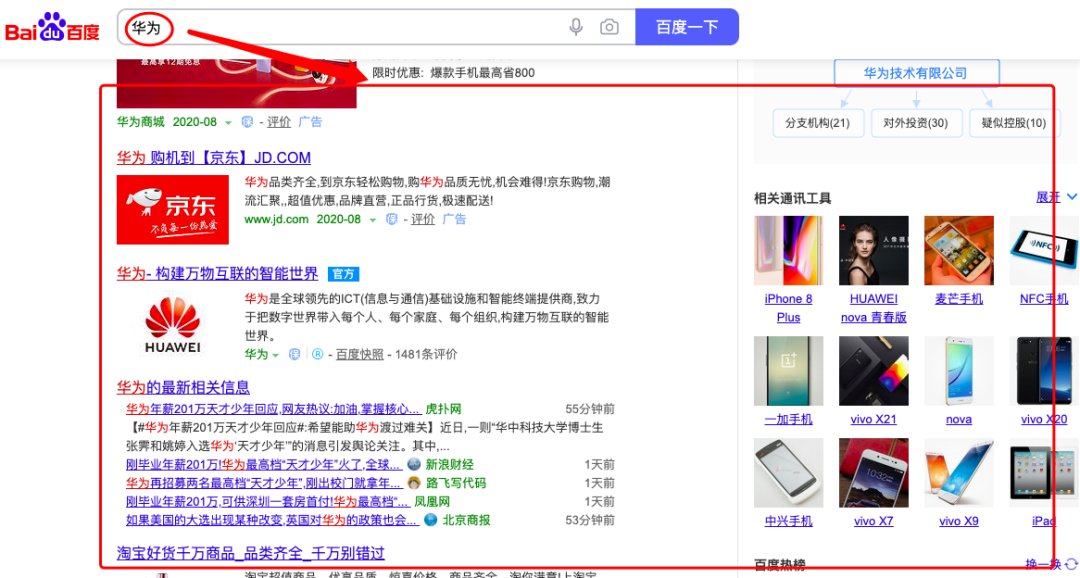Click the HUAWEI logo thumbnail
Image resolution: width=1080 pixels, height=578 pixels.
coord(172,325)
